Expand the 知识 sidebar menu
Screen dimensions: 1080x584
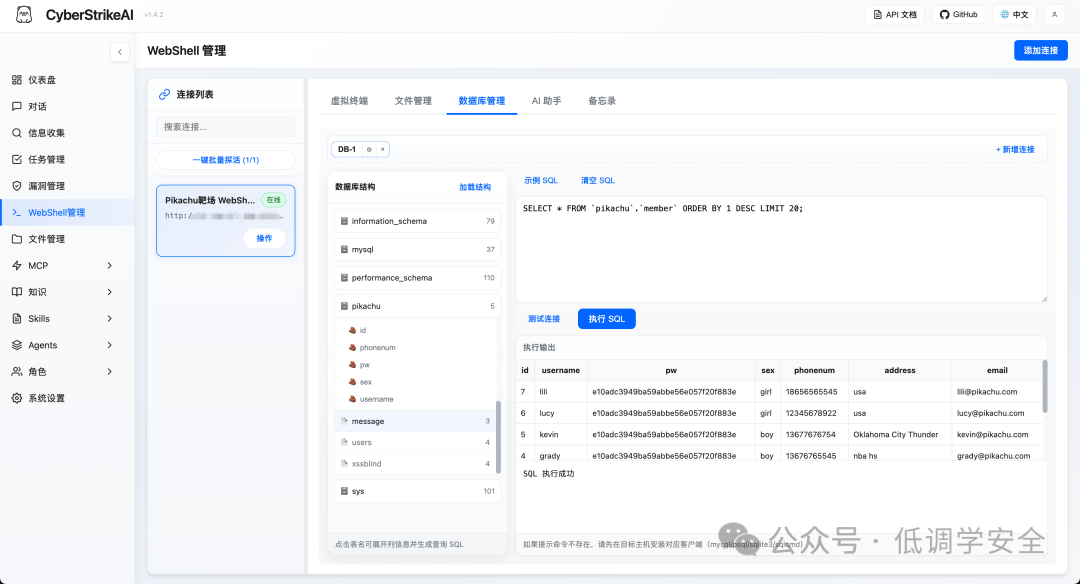click(67, 292)
